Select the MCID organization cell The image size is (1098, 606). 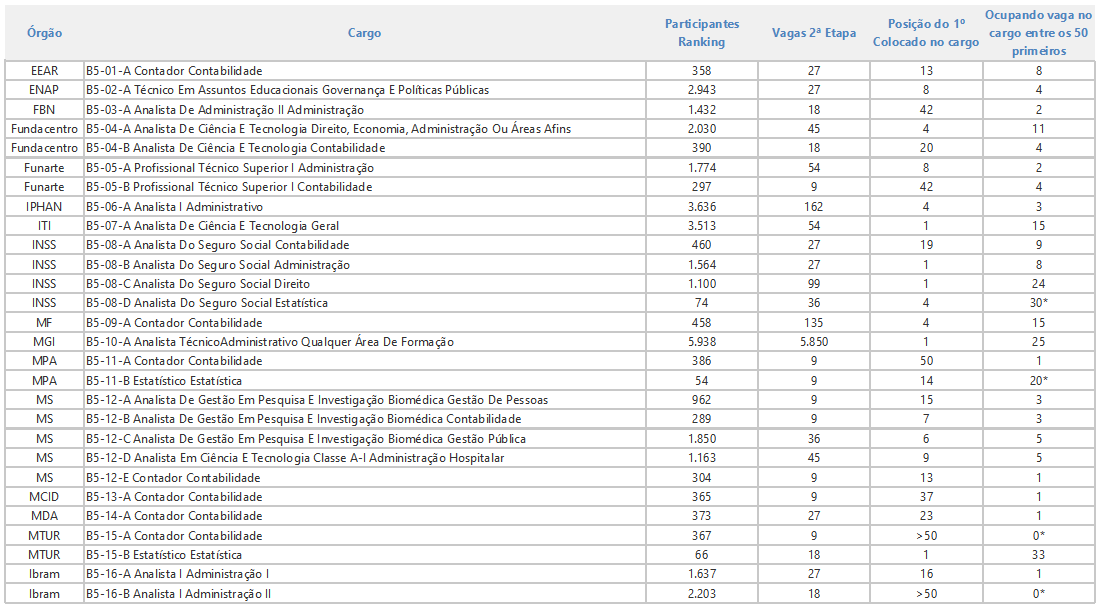tap(44, 497)
